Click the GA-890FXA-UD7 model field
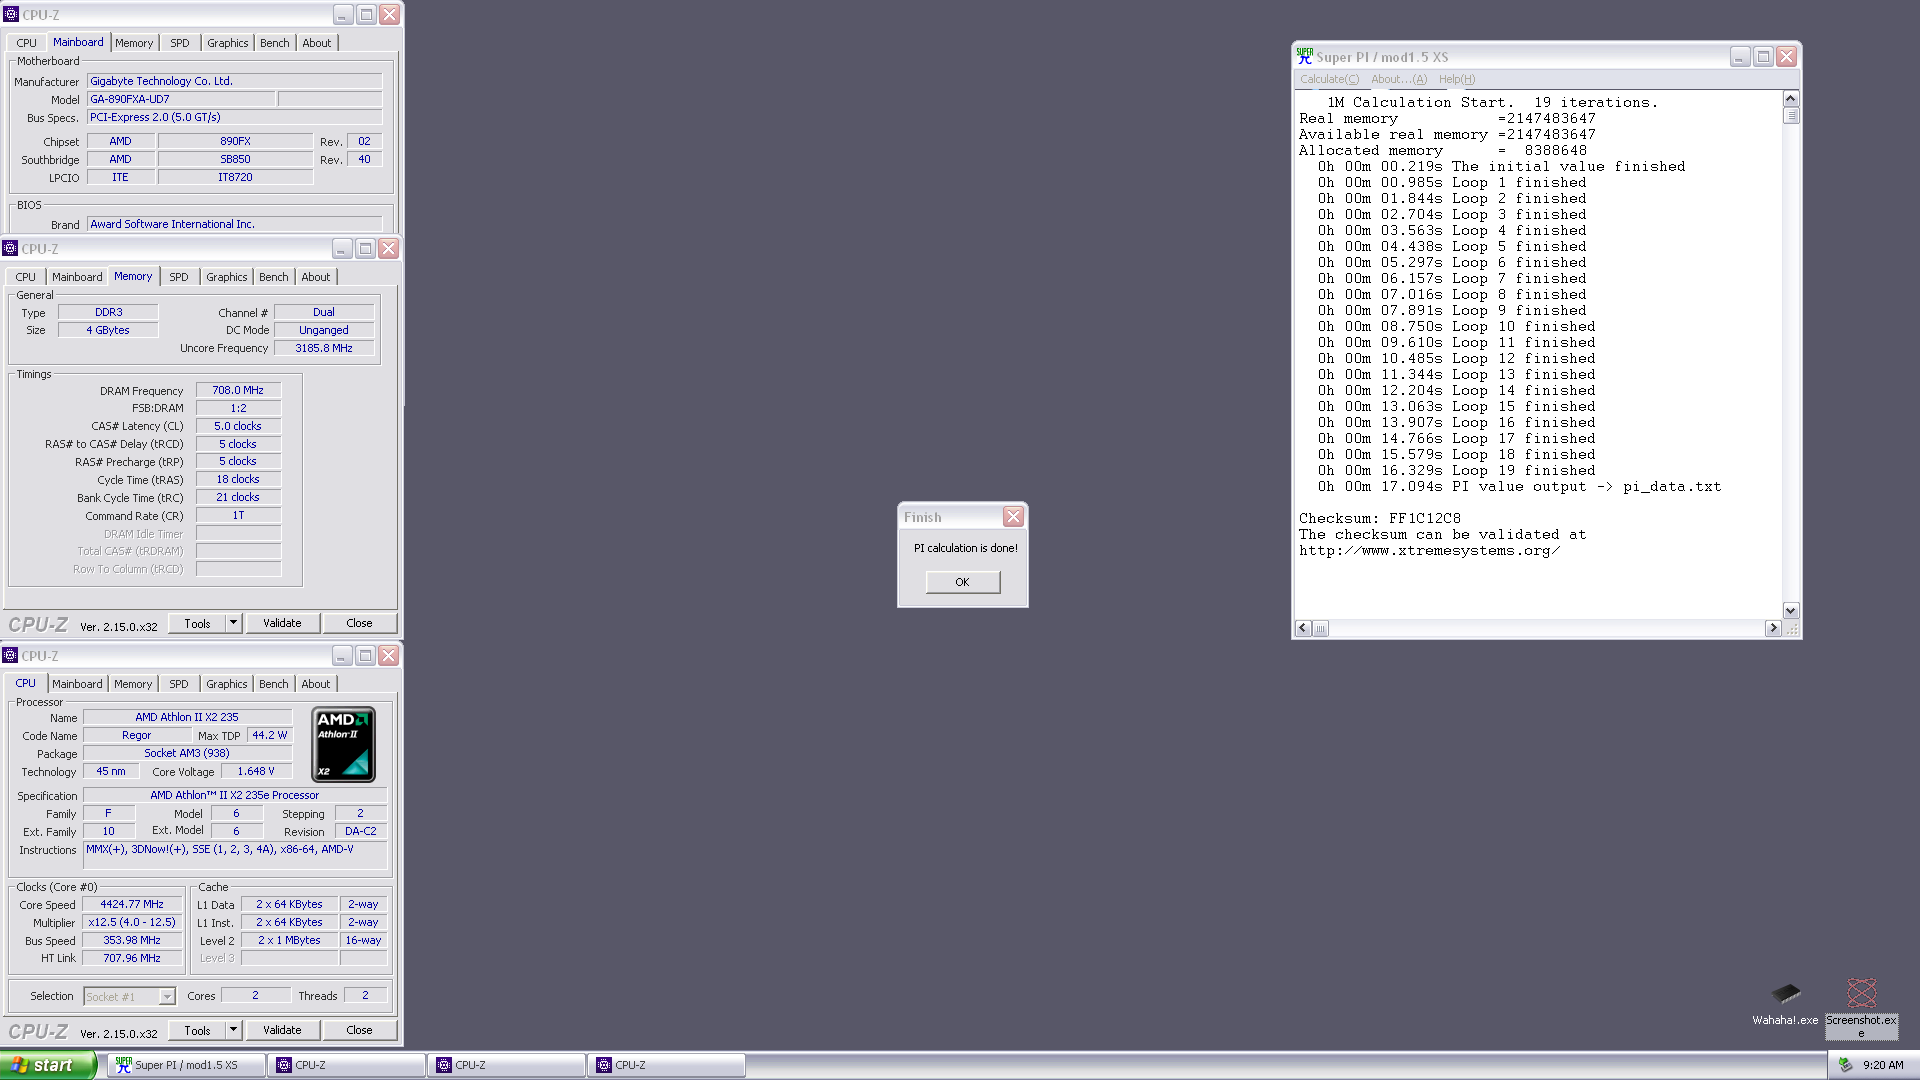 [181, 99]
